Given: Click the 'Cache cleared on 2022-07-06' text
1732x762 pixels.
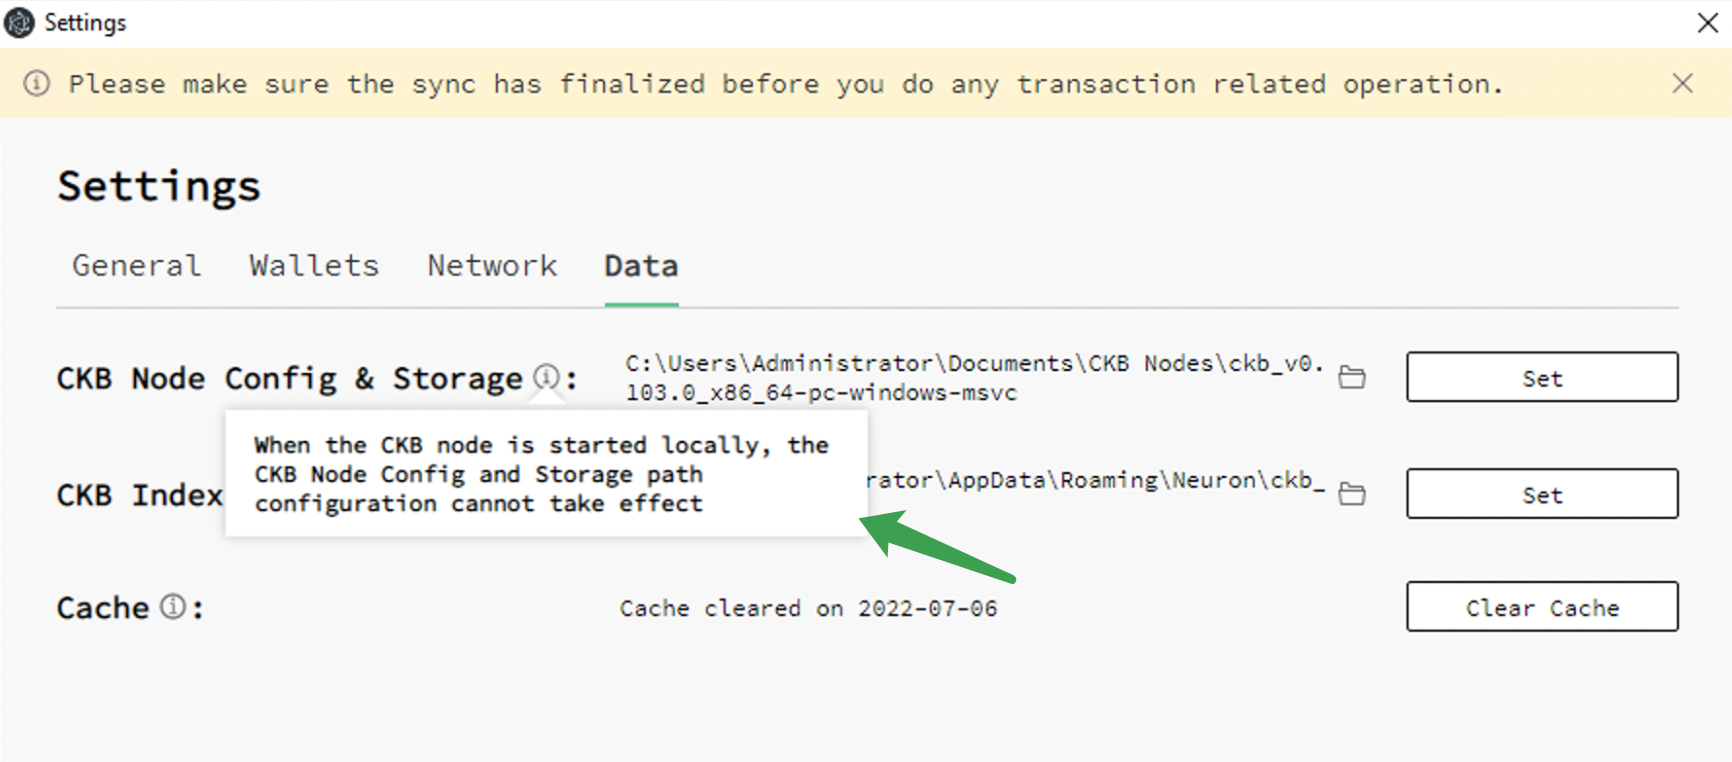Looking at the screenshot, I should [808, 608].
